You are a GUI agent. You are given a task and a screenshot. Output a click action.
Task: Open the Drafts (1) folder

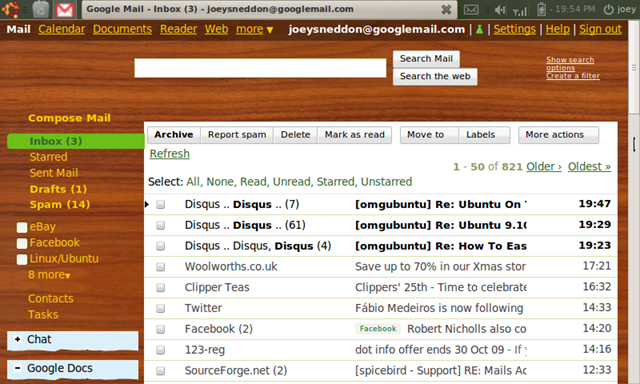pos(58,189)
